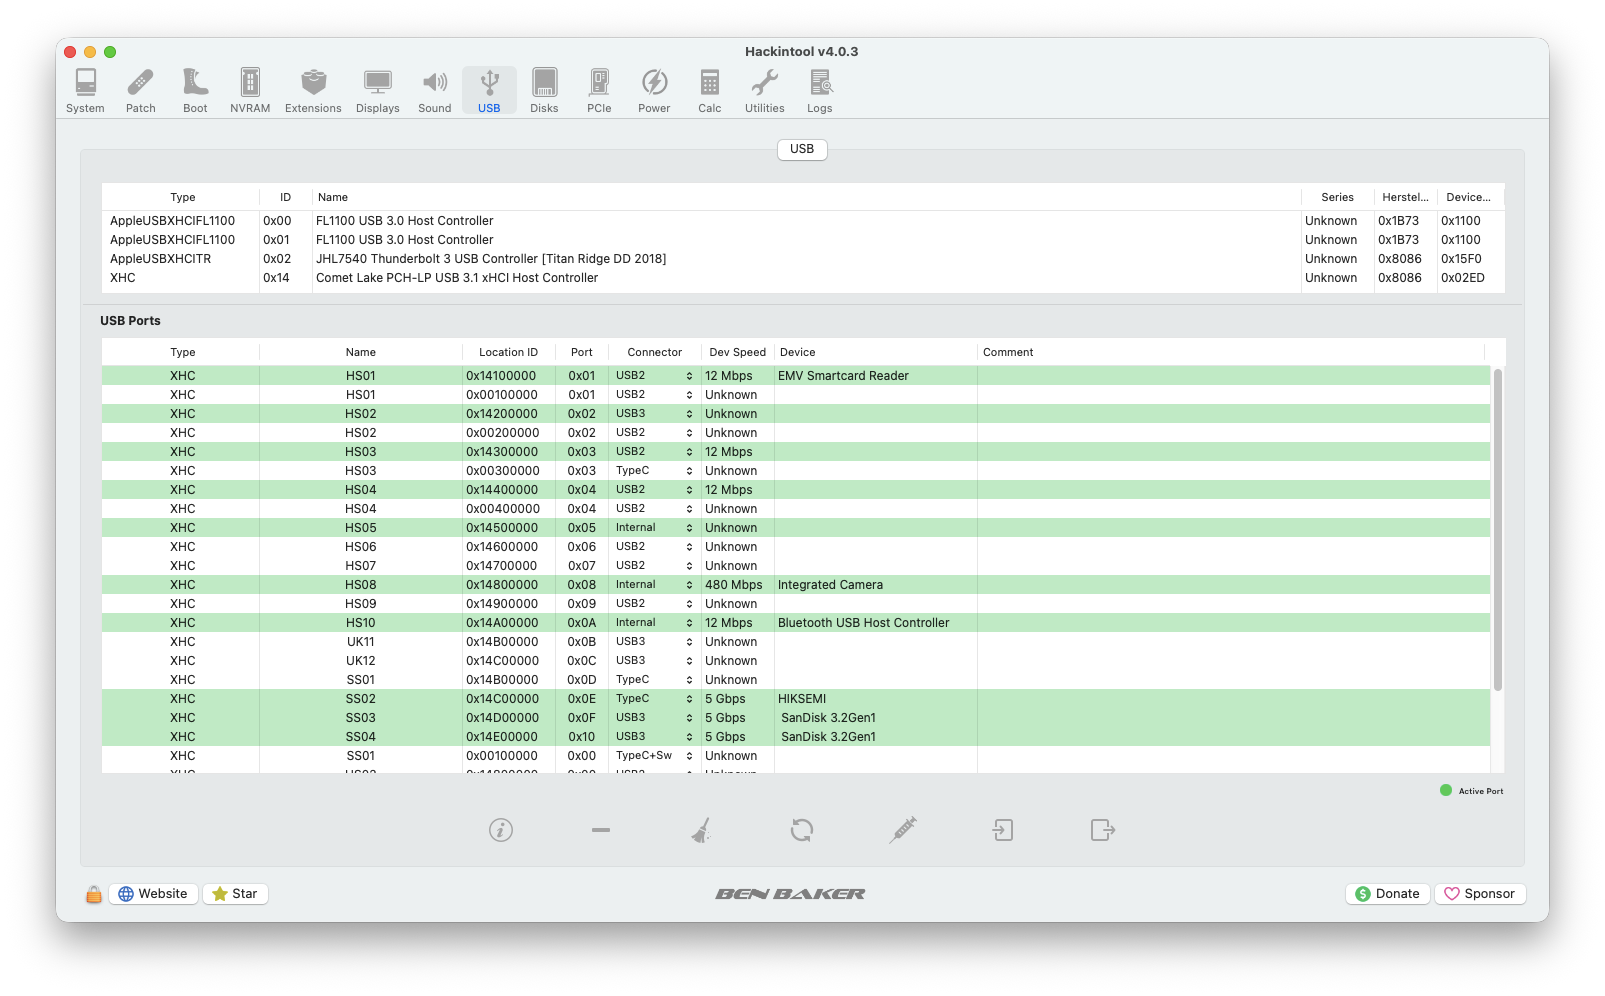Select the USB toolbar icon
This screenshot has height=996, width=1605.
[x=489, y=90]
